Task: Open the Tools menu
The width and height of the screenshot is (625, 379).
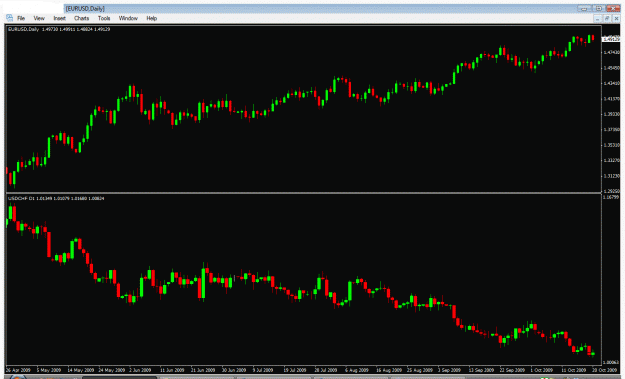Action: [x=104, y=18]
